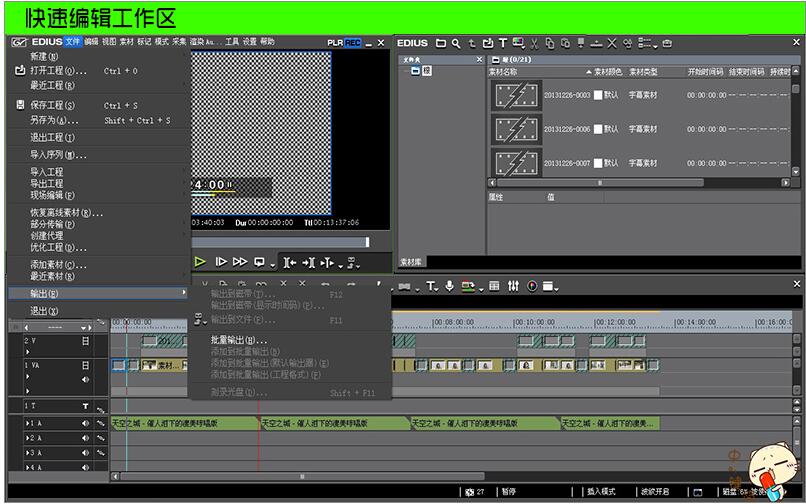The image size is (806, 504).
Task: Set Out point with the mark-out icon
Action: [x=308, y=263]
